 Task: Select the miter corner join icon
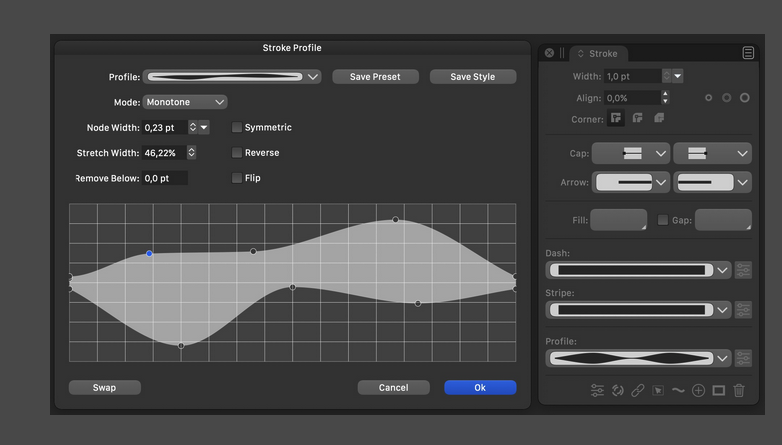coord(617,119)
